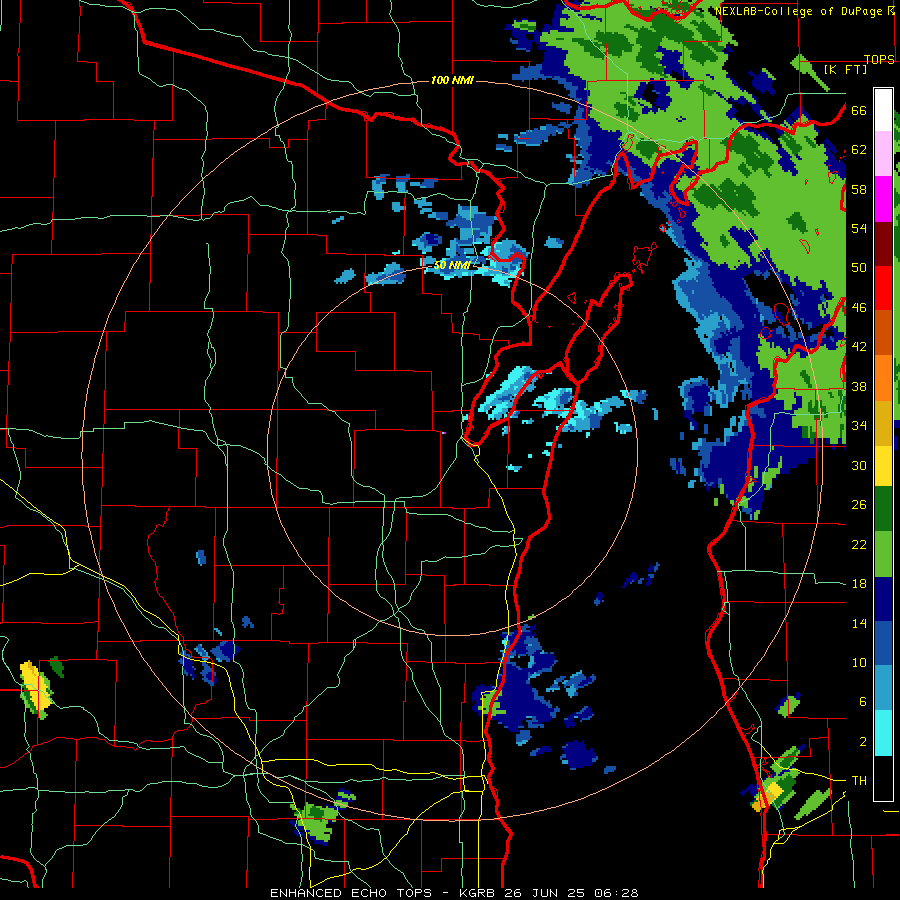Select the magenta legend swatch

click(x=883, y=199)
